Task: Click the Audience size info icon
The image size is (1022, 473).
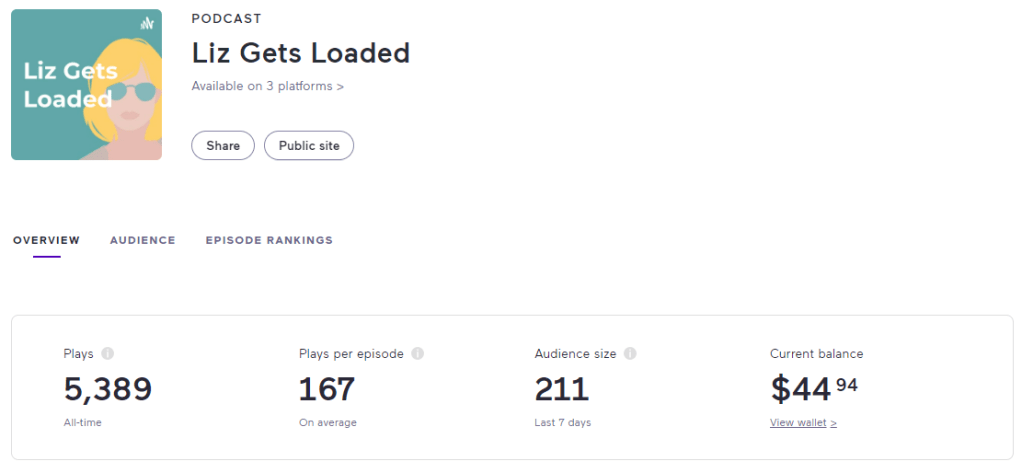Action: pos(631,354)
